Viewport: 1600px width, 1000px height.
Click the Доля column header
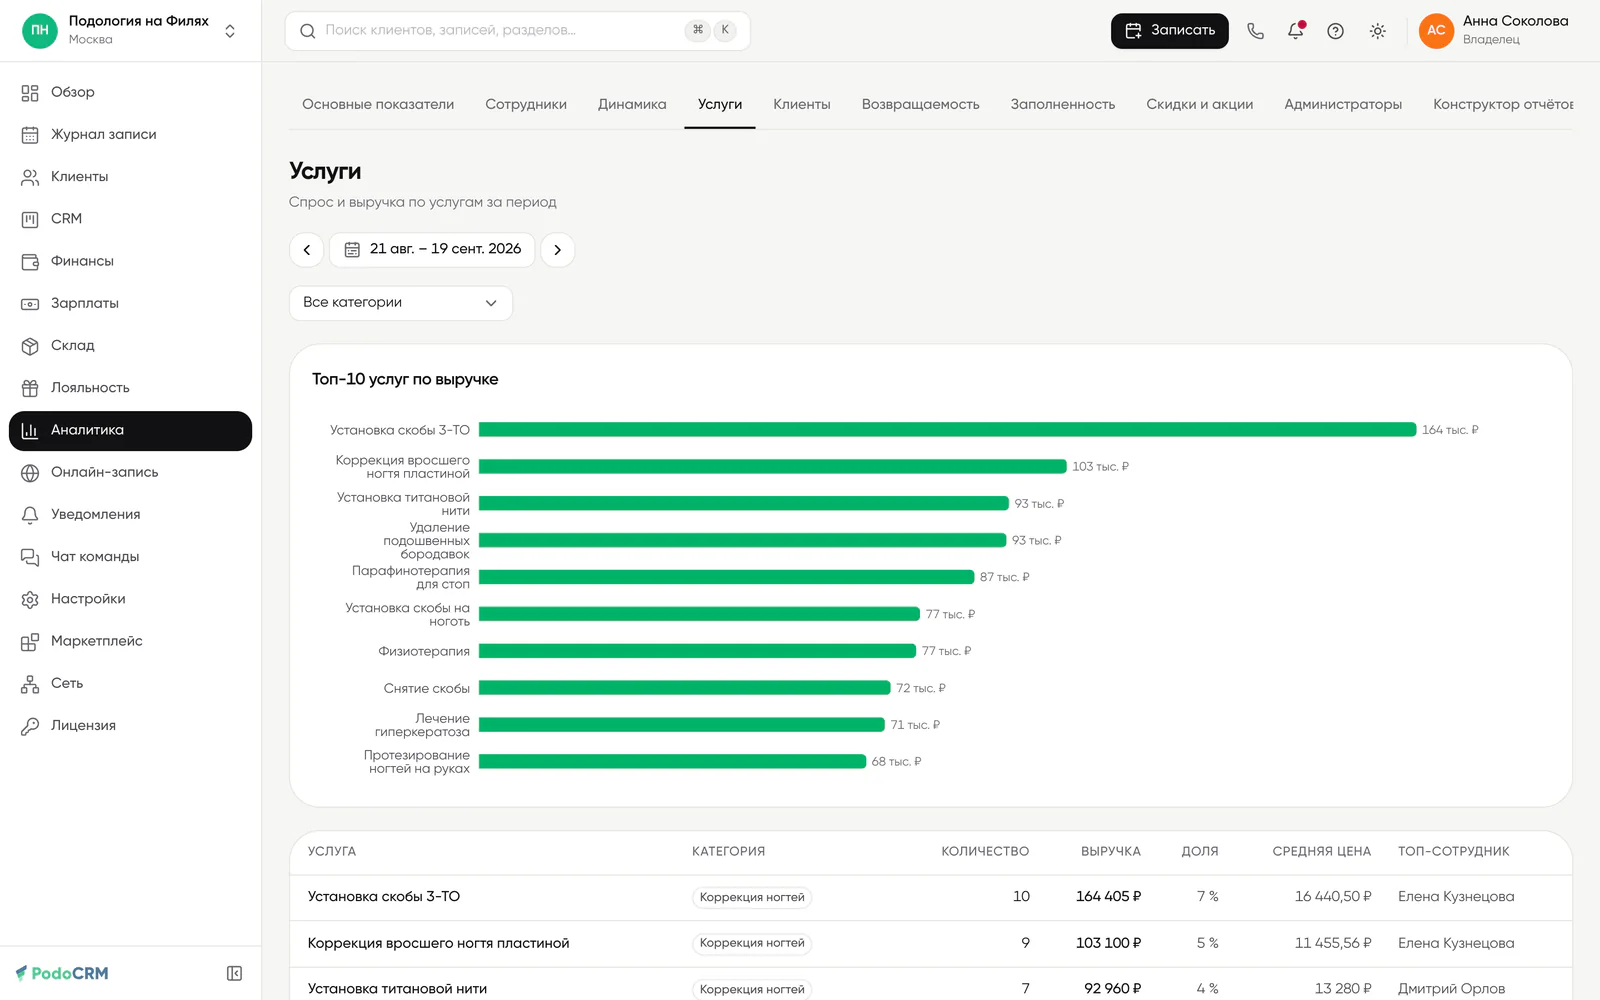pyautogui.click(x=1200, y=852)
